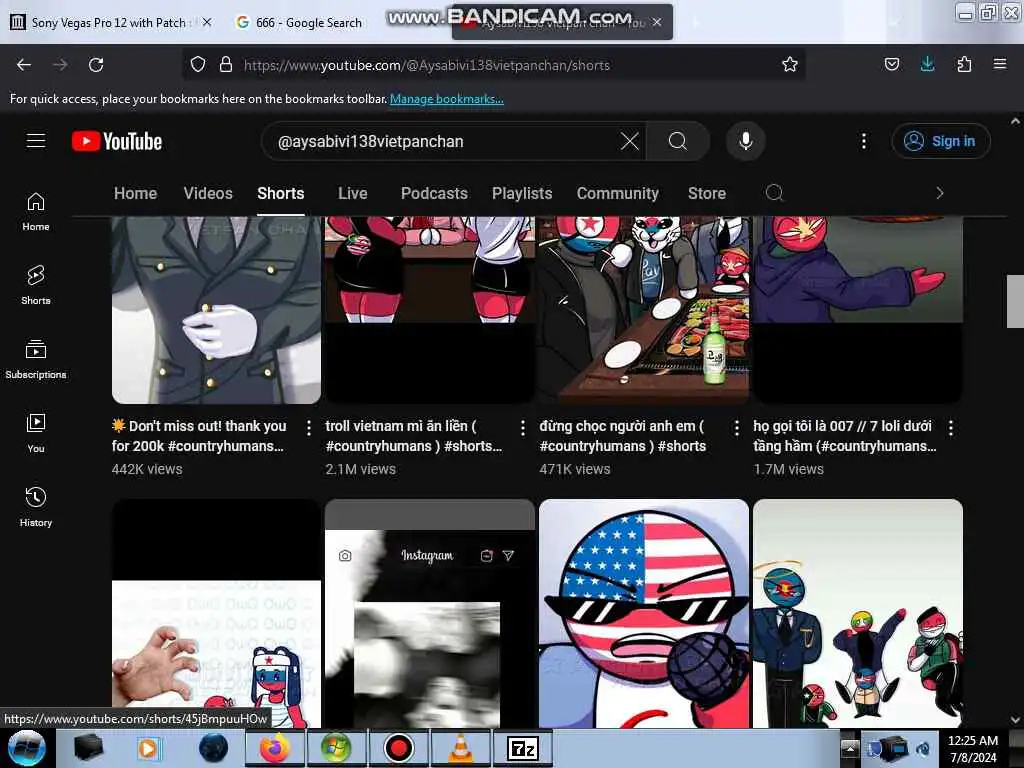Switch to the Videos tab
The height and width of the screenshot is (768, 1024).
[x=208, y=193]
